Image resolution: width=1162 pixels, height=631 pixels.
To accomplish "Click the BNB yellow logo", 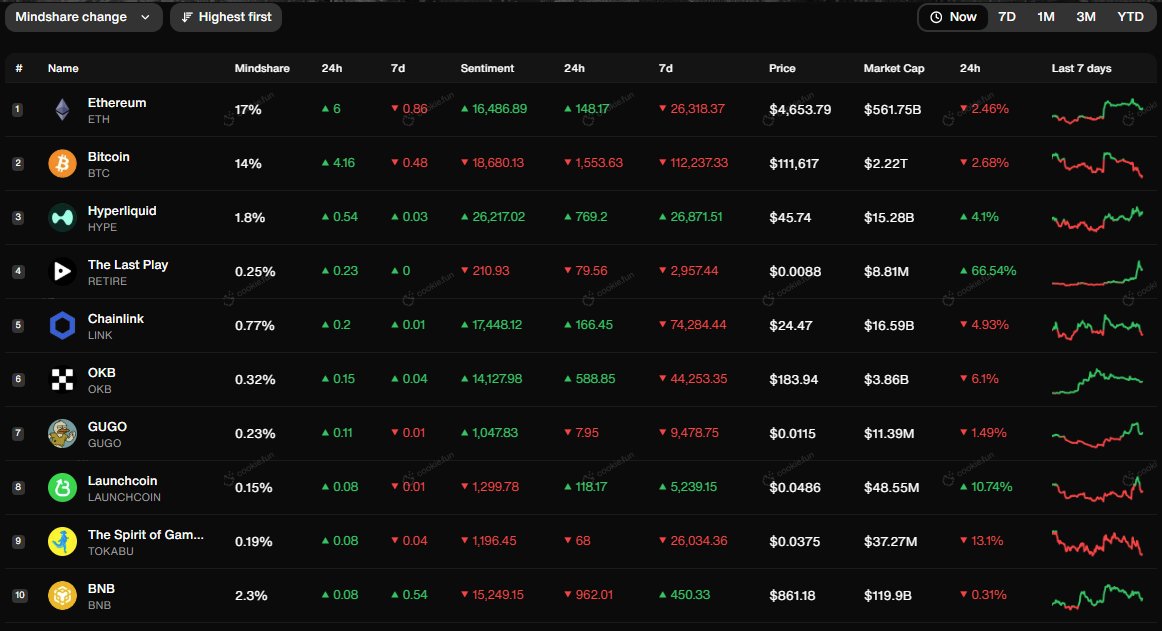I will coord(62,595).
